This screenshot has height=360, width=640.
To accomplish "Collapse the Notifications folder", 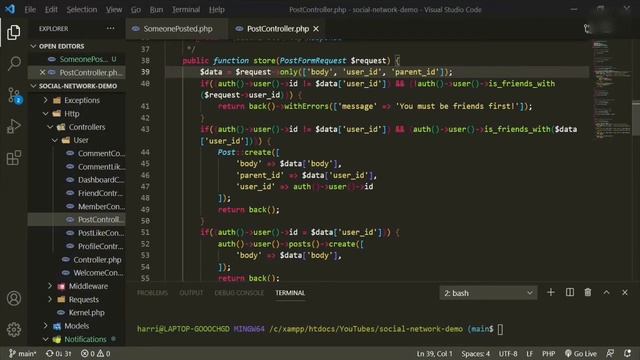I will (76, 339).
